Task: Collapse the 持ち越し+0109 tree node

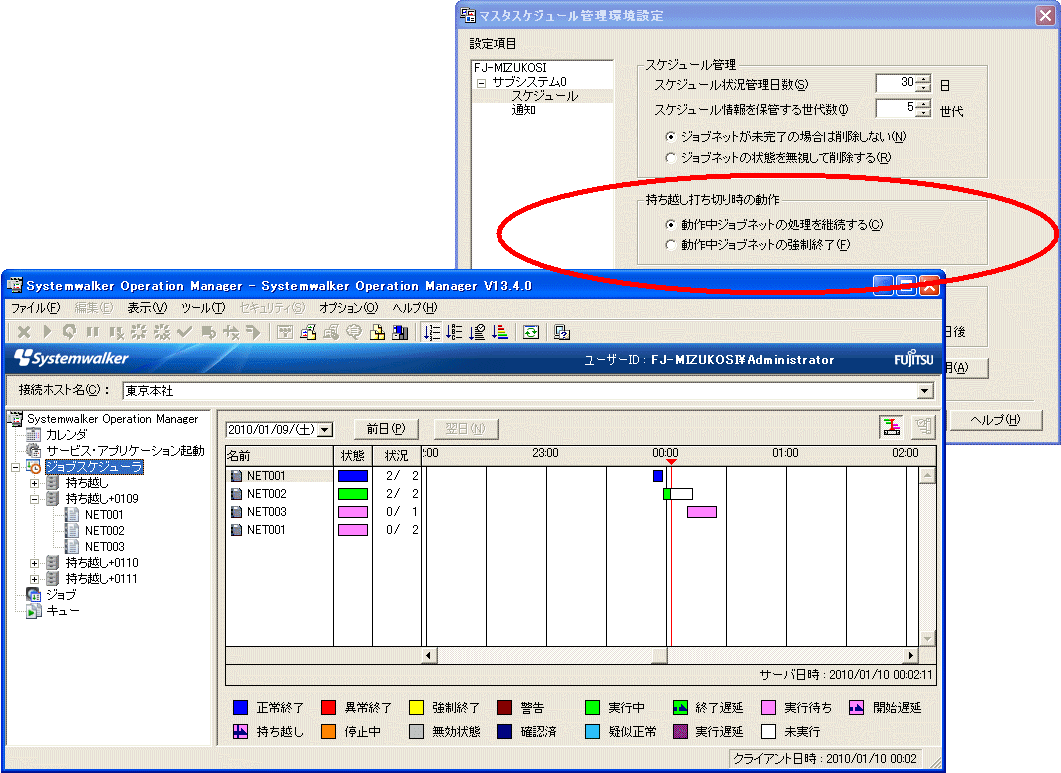Action: 35,499
